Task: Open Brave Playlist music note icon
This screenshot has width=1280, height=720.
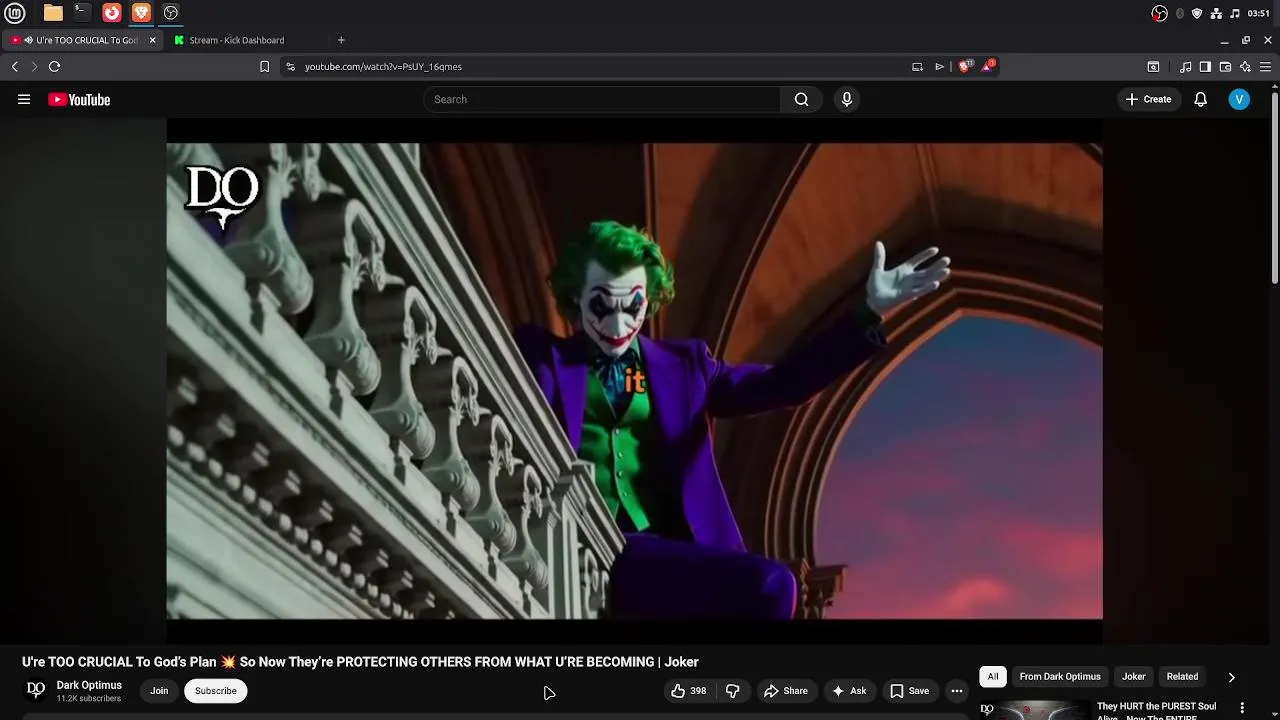Action: point(1185,67)
